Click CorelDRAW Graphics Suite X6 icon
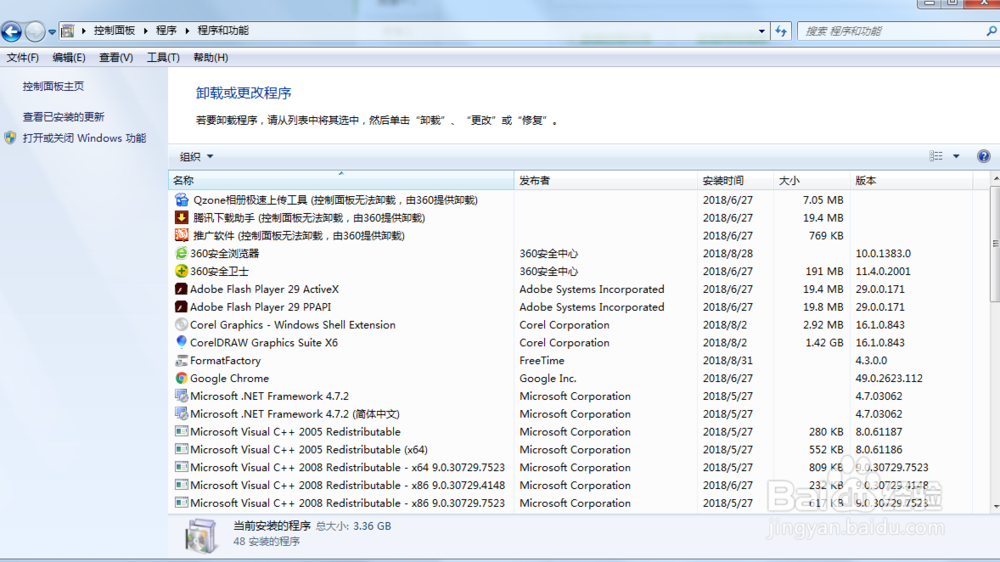 tap(182, 343)
